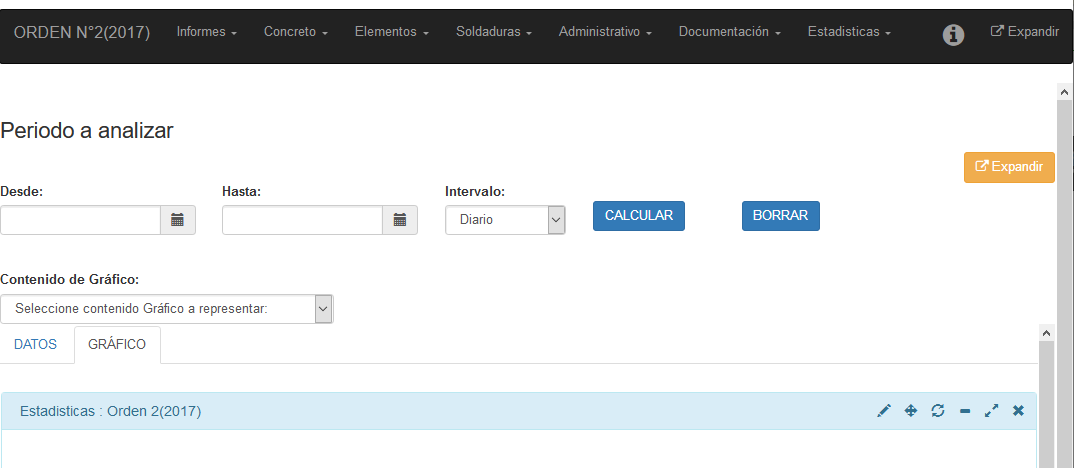Click the move arrows icon in panel header

[x=911, y=411]
